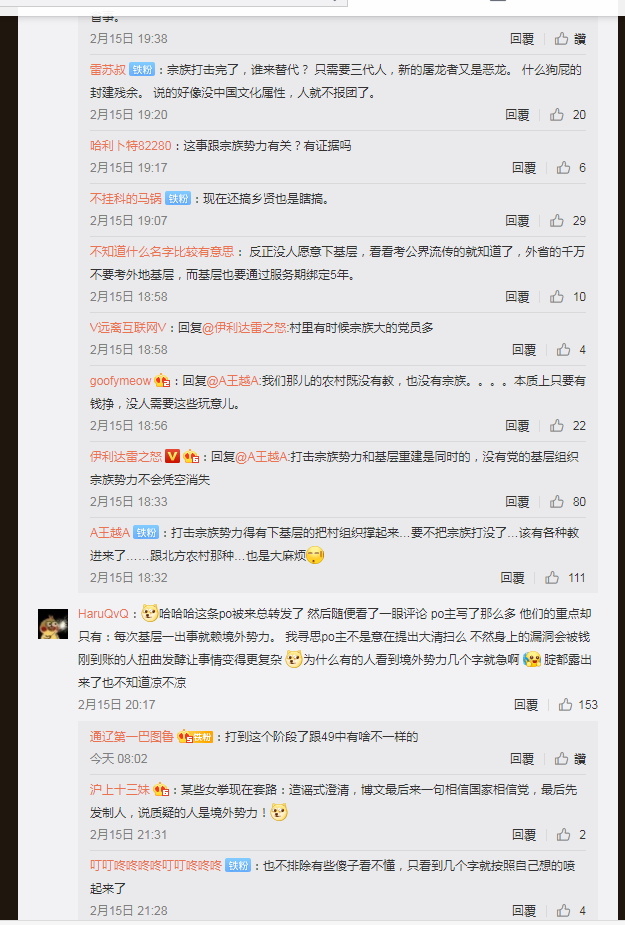Reply to V远离互联网V's comment
This screenshot has height=925, width=625.
point(523,350)
